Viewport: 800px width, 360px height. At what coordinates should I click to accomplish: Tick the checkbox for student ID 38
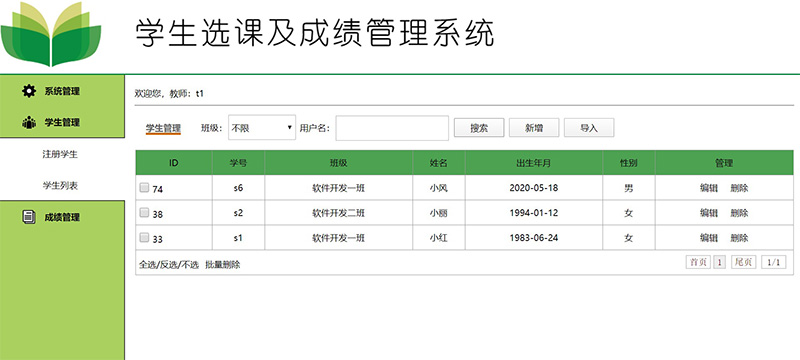(144, 213)
